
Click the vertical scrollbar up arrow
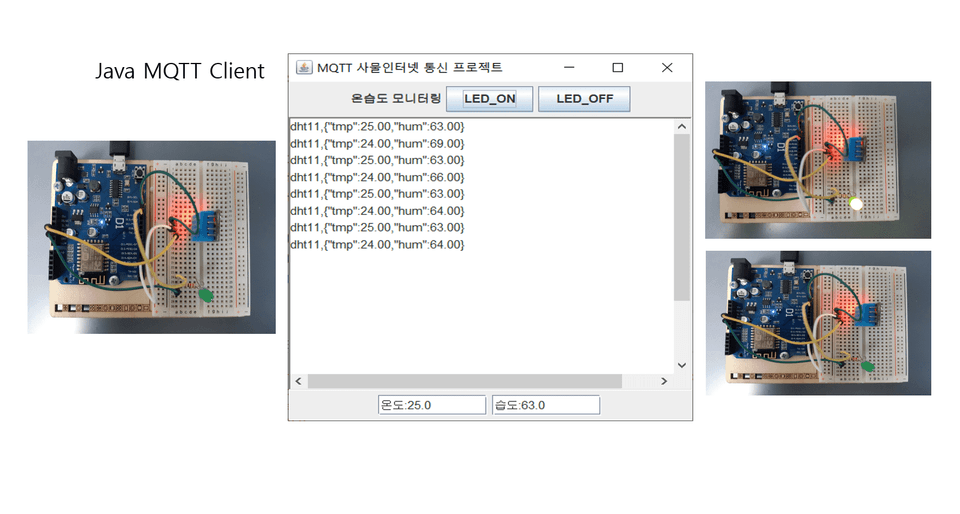click(x=682, y=127)
